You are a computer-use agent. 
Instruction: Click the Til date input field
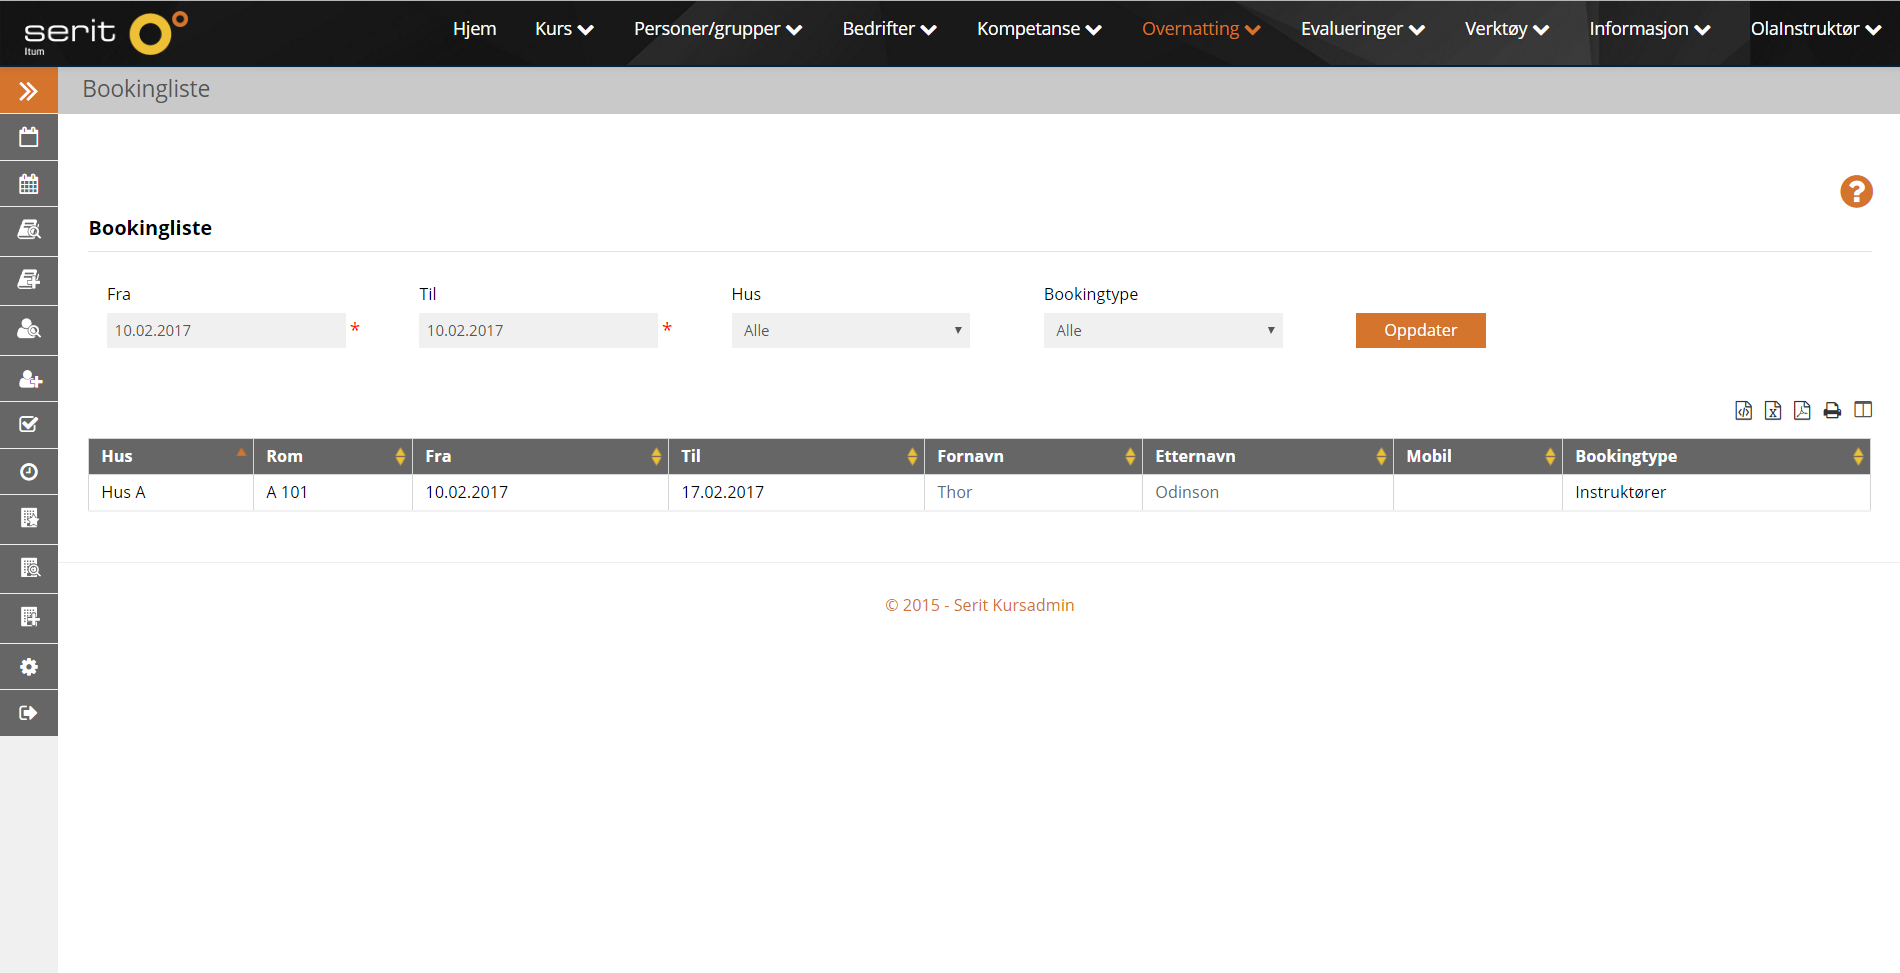538,330
